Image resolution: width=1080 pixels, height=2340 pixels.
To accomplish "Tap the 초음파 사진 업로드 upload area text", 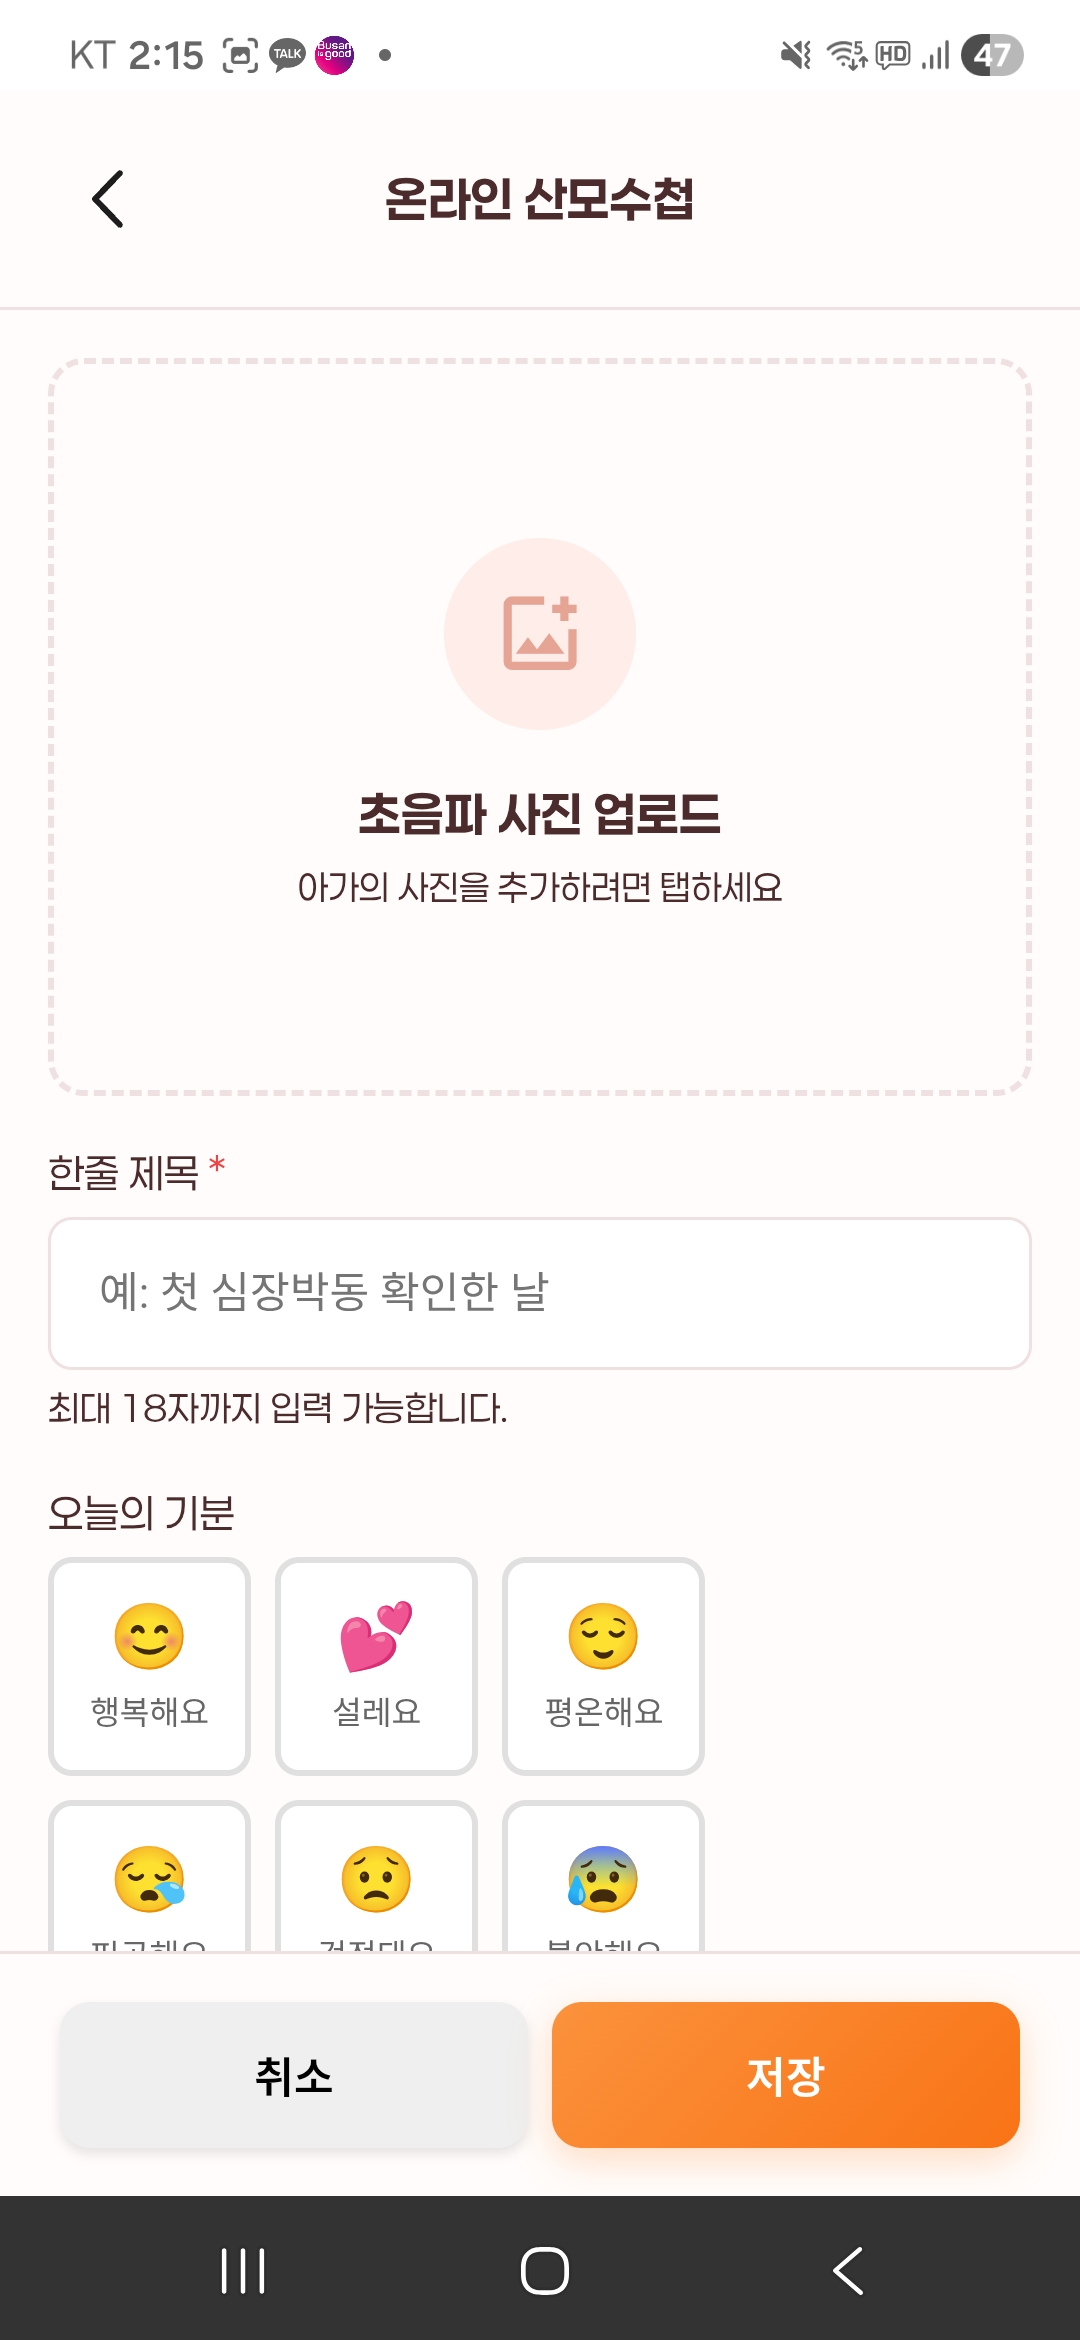I will [540, 813].
